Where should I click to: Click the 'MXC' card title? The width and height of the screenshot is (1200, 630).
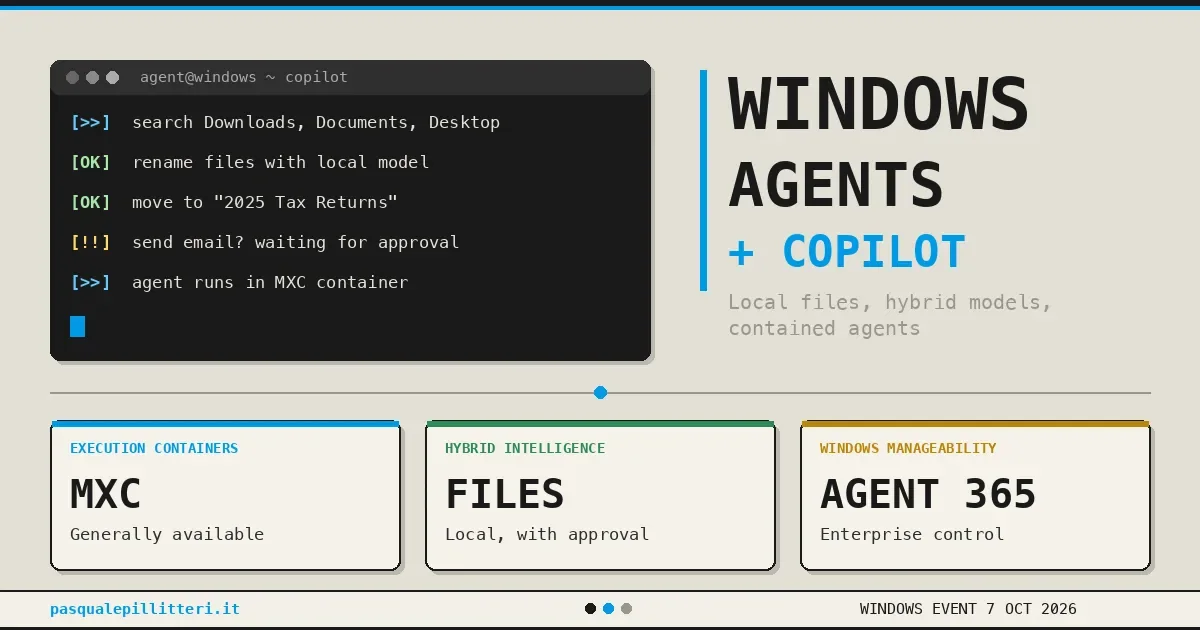[x=106, y=494]
